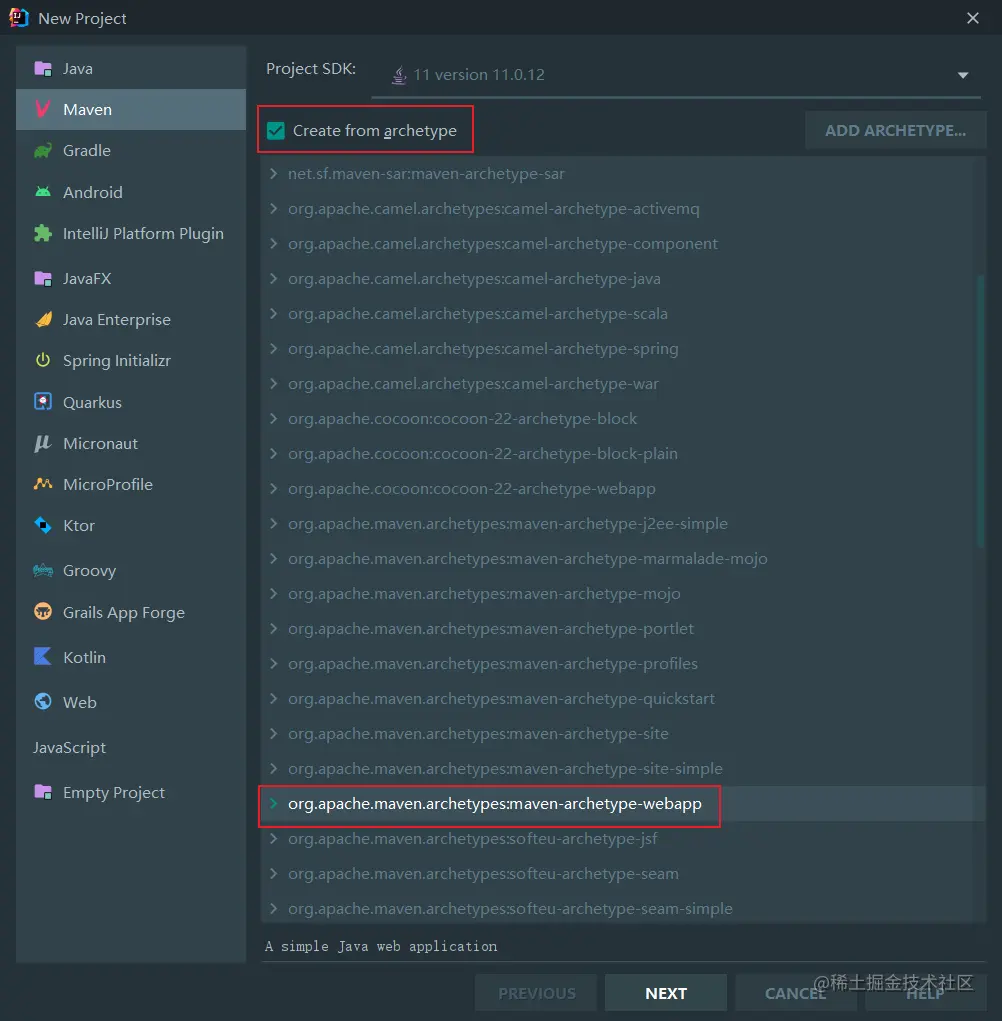Pick Kotlin from project types

(x=131, y=657)
